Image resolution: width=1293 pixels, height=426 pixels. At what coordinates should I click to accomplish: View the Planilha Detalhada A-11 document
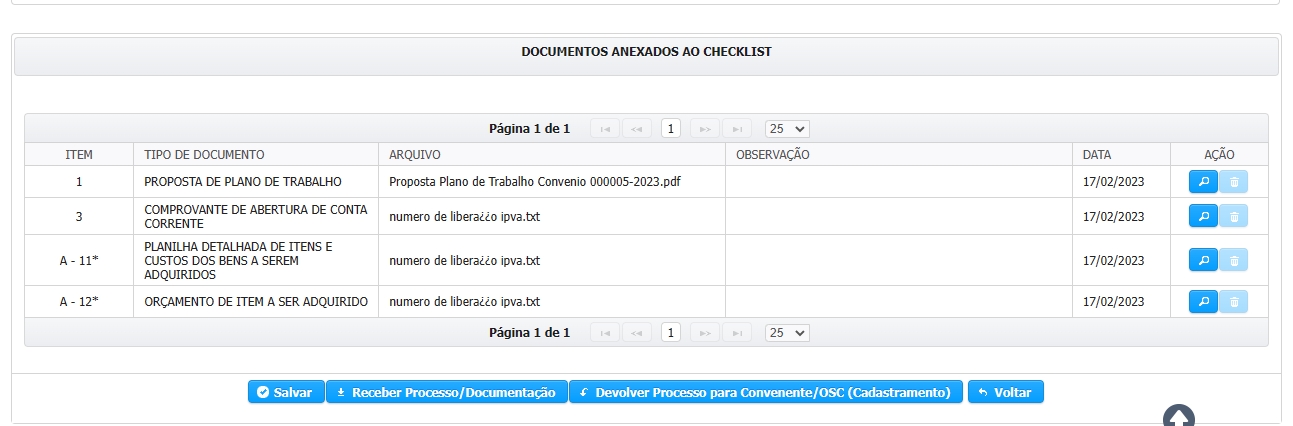(1203, 260)
